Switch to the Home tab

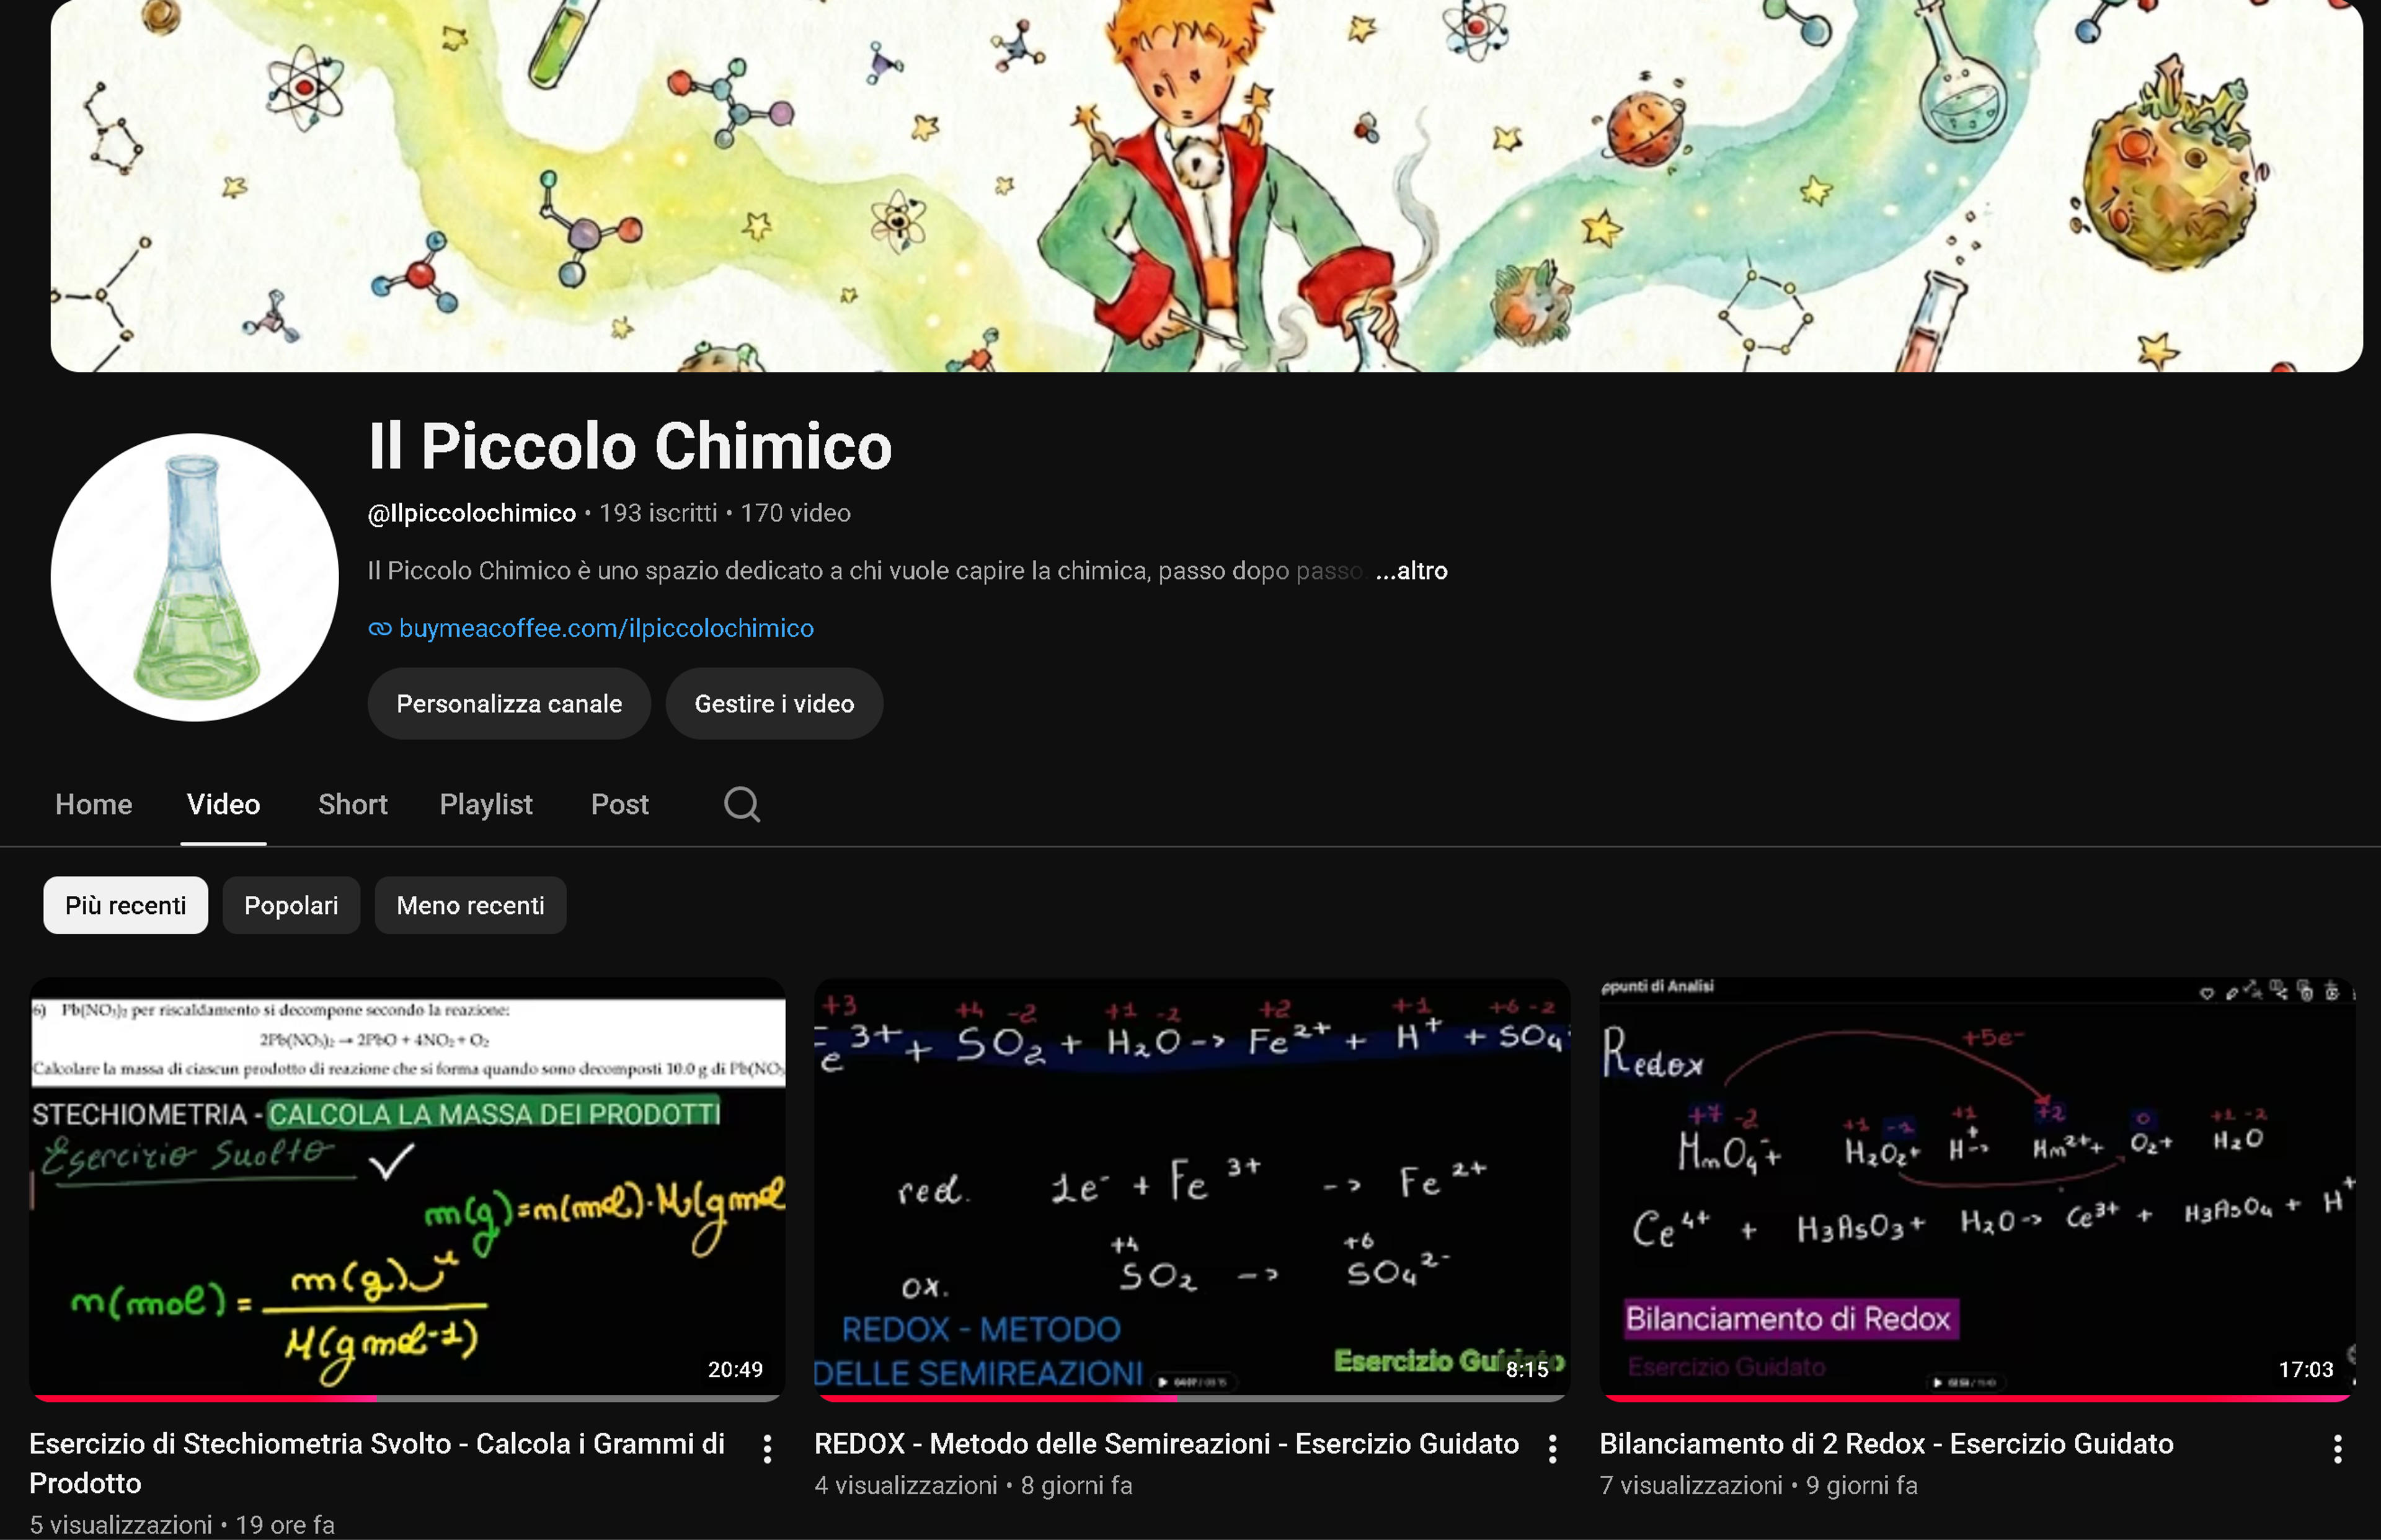[94, 804]
